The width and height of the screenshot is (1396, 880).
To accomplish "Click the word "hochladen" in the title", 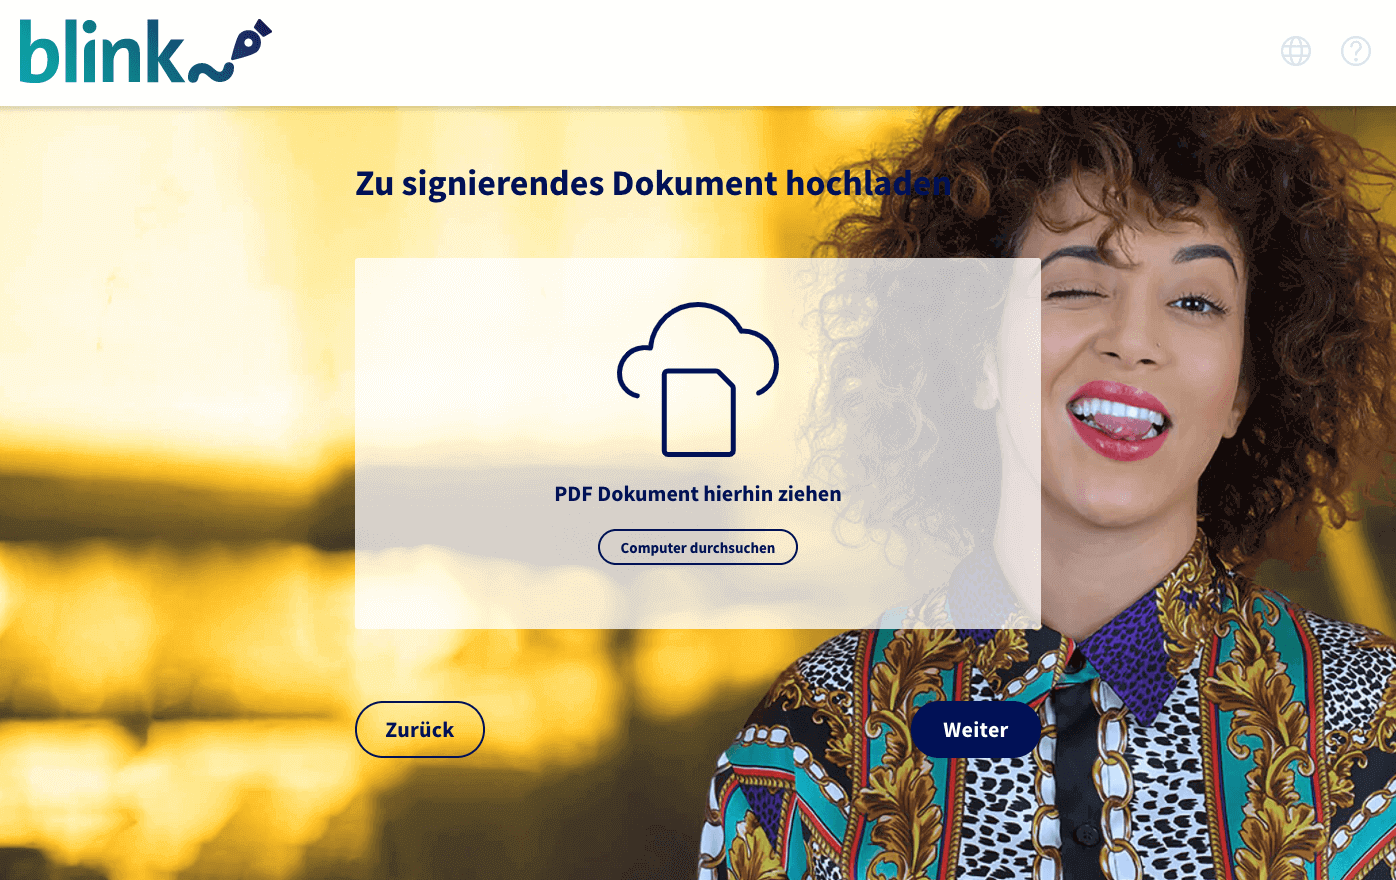I will tap(868, 184).
